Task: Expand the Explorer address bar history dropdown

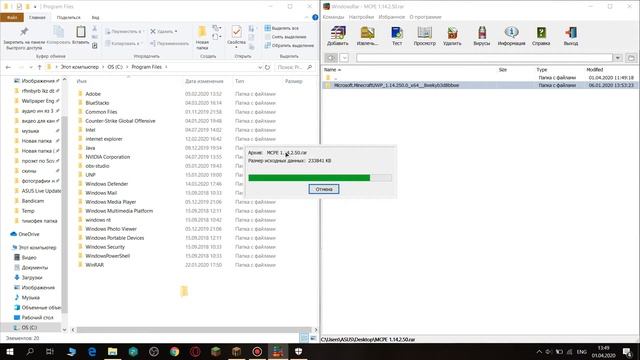Action: click(260, 67)
